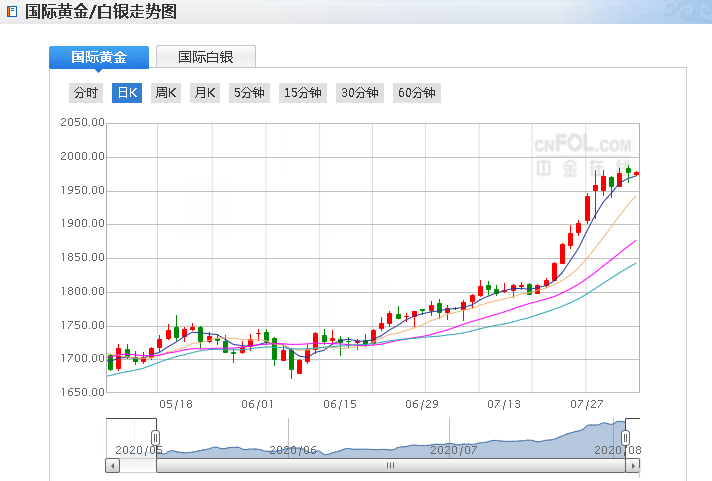Switch to the 国际黄金 tab

[x=98, y=57]
